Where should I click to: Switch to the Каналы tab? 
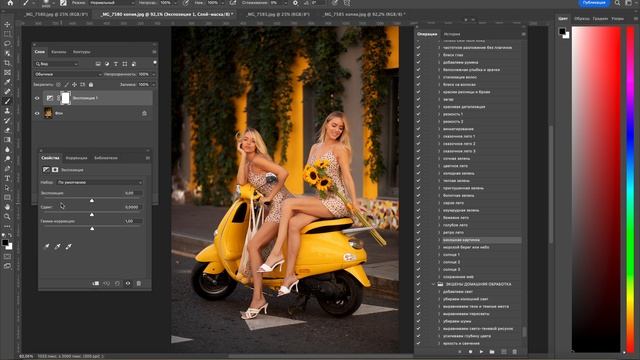(x=58, y=52)
